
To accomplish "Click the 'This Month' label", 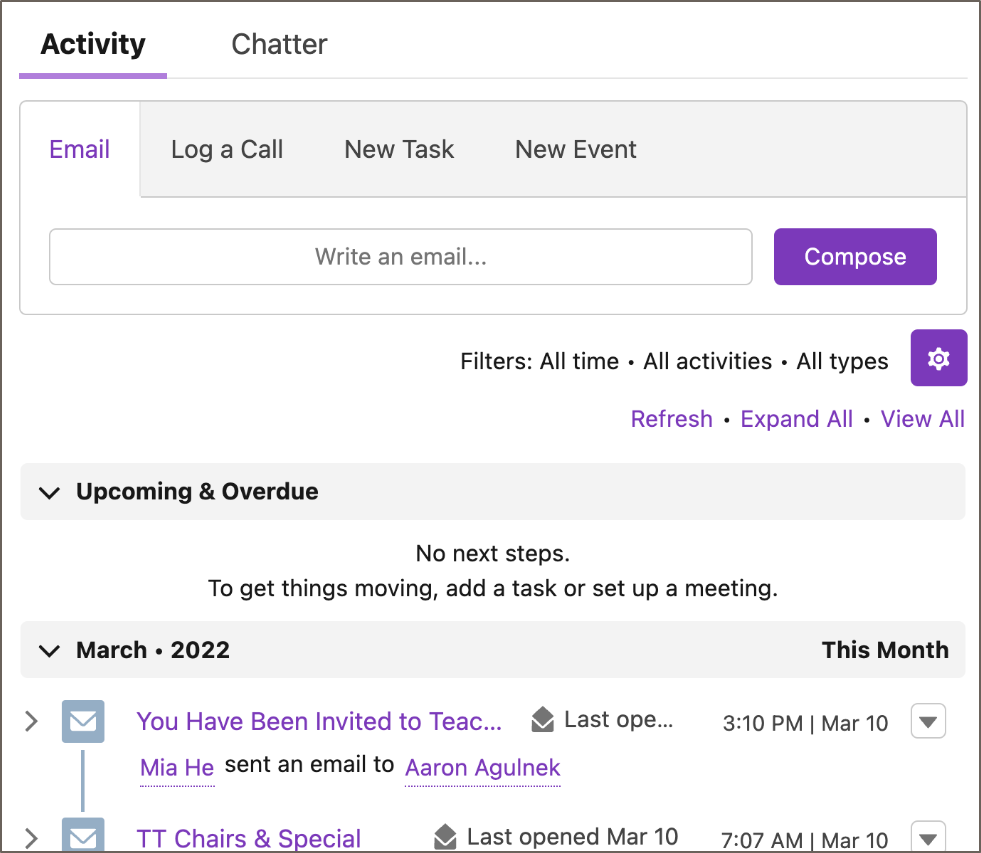I will (x=885, y=650).
